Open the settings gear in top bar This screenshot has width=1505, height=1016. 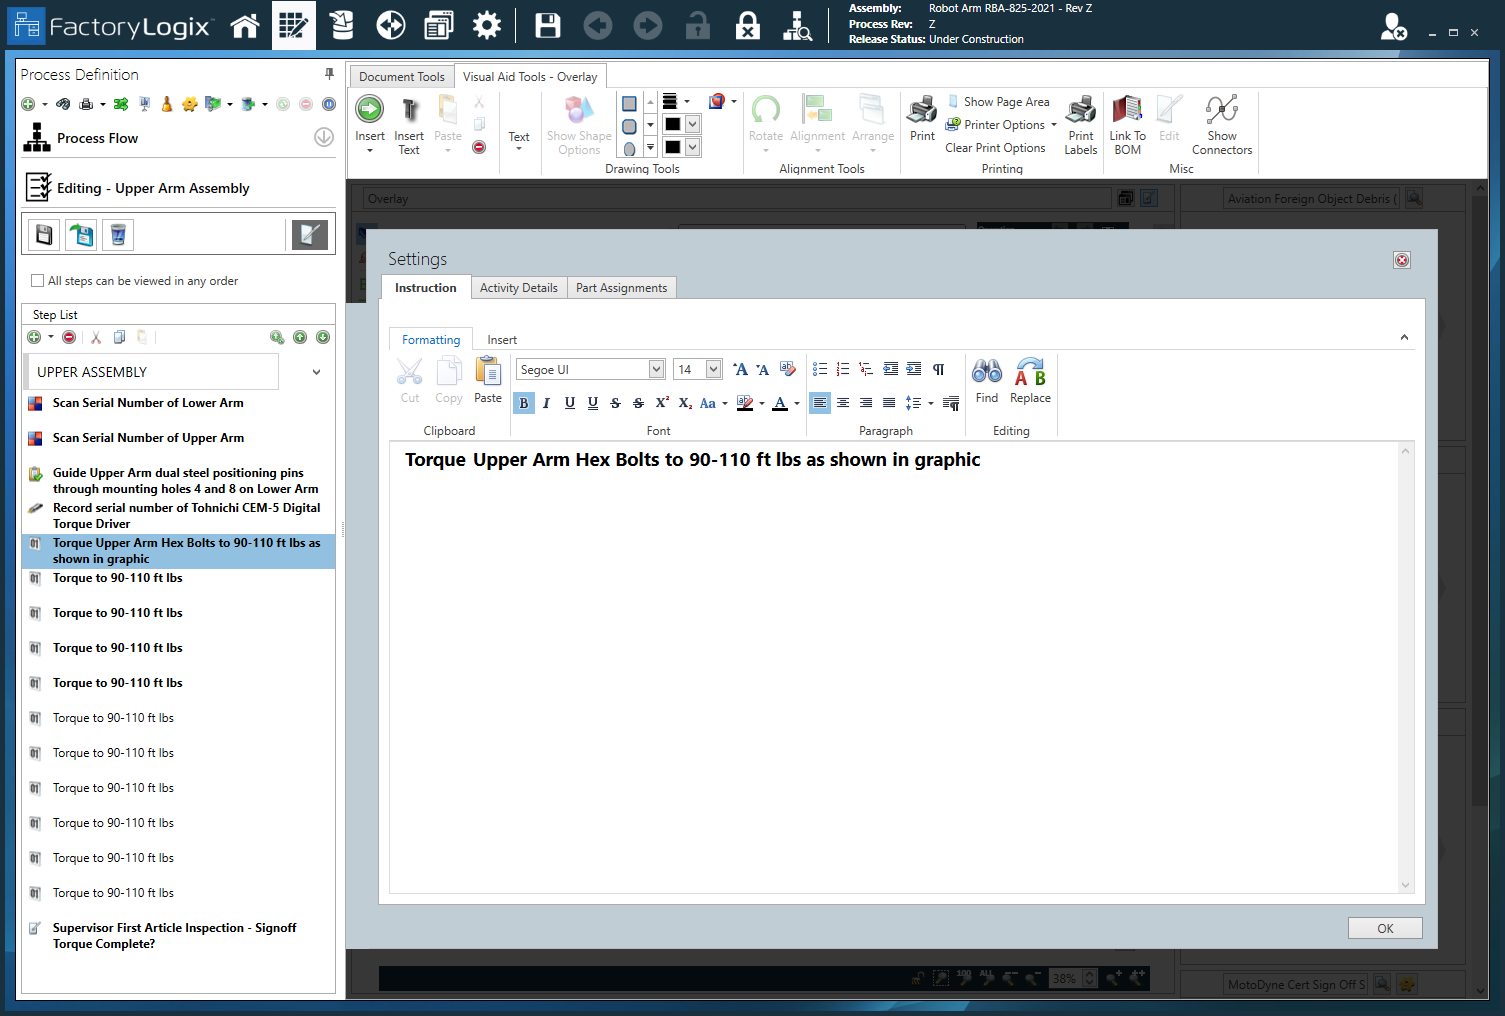coord(487,26)
